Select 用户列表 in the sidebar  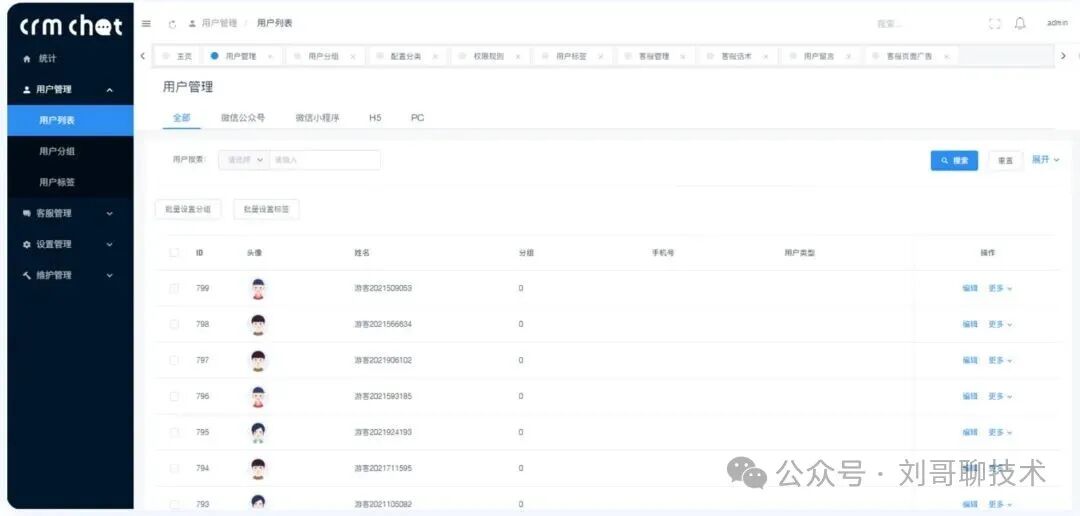pyautogui.click(x=70, y=121)
